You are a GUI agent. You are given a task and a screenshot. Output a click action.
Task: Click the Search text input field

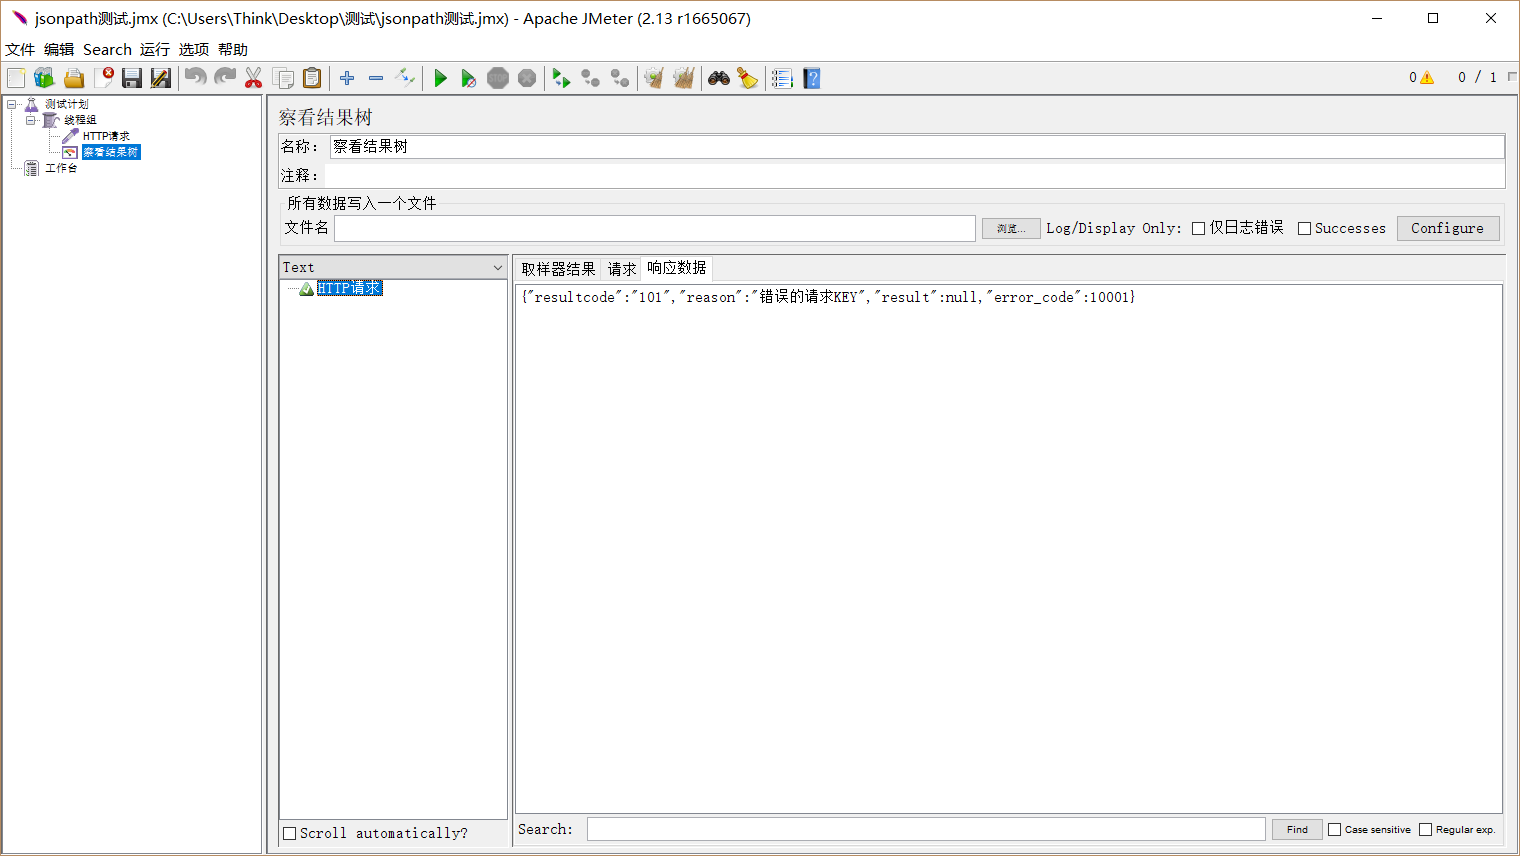926,829
